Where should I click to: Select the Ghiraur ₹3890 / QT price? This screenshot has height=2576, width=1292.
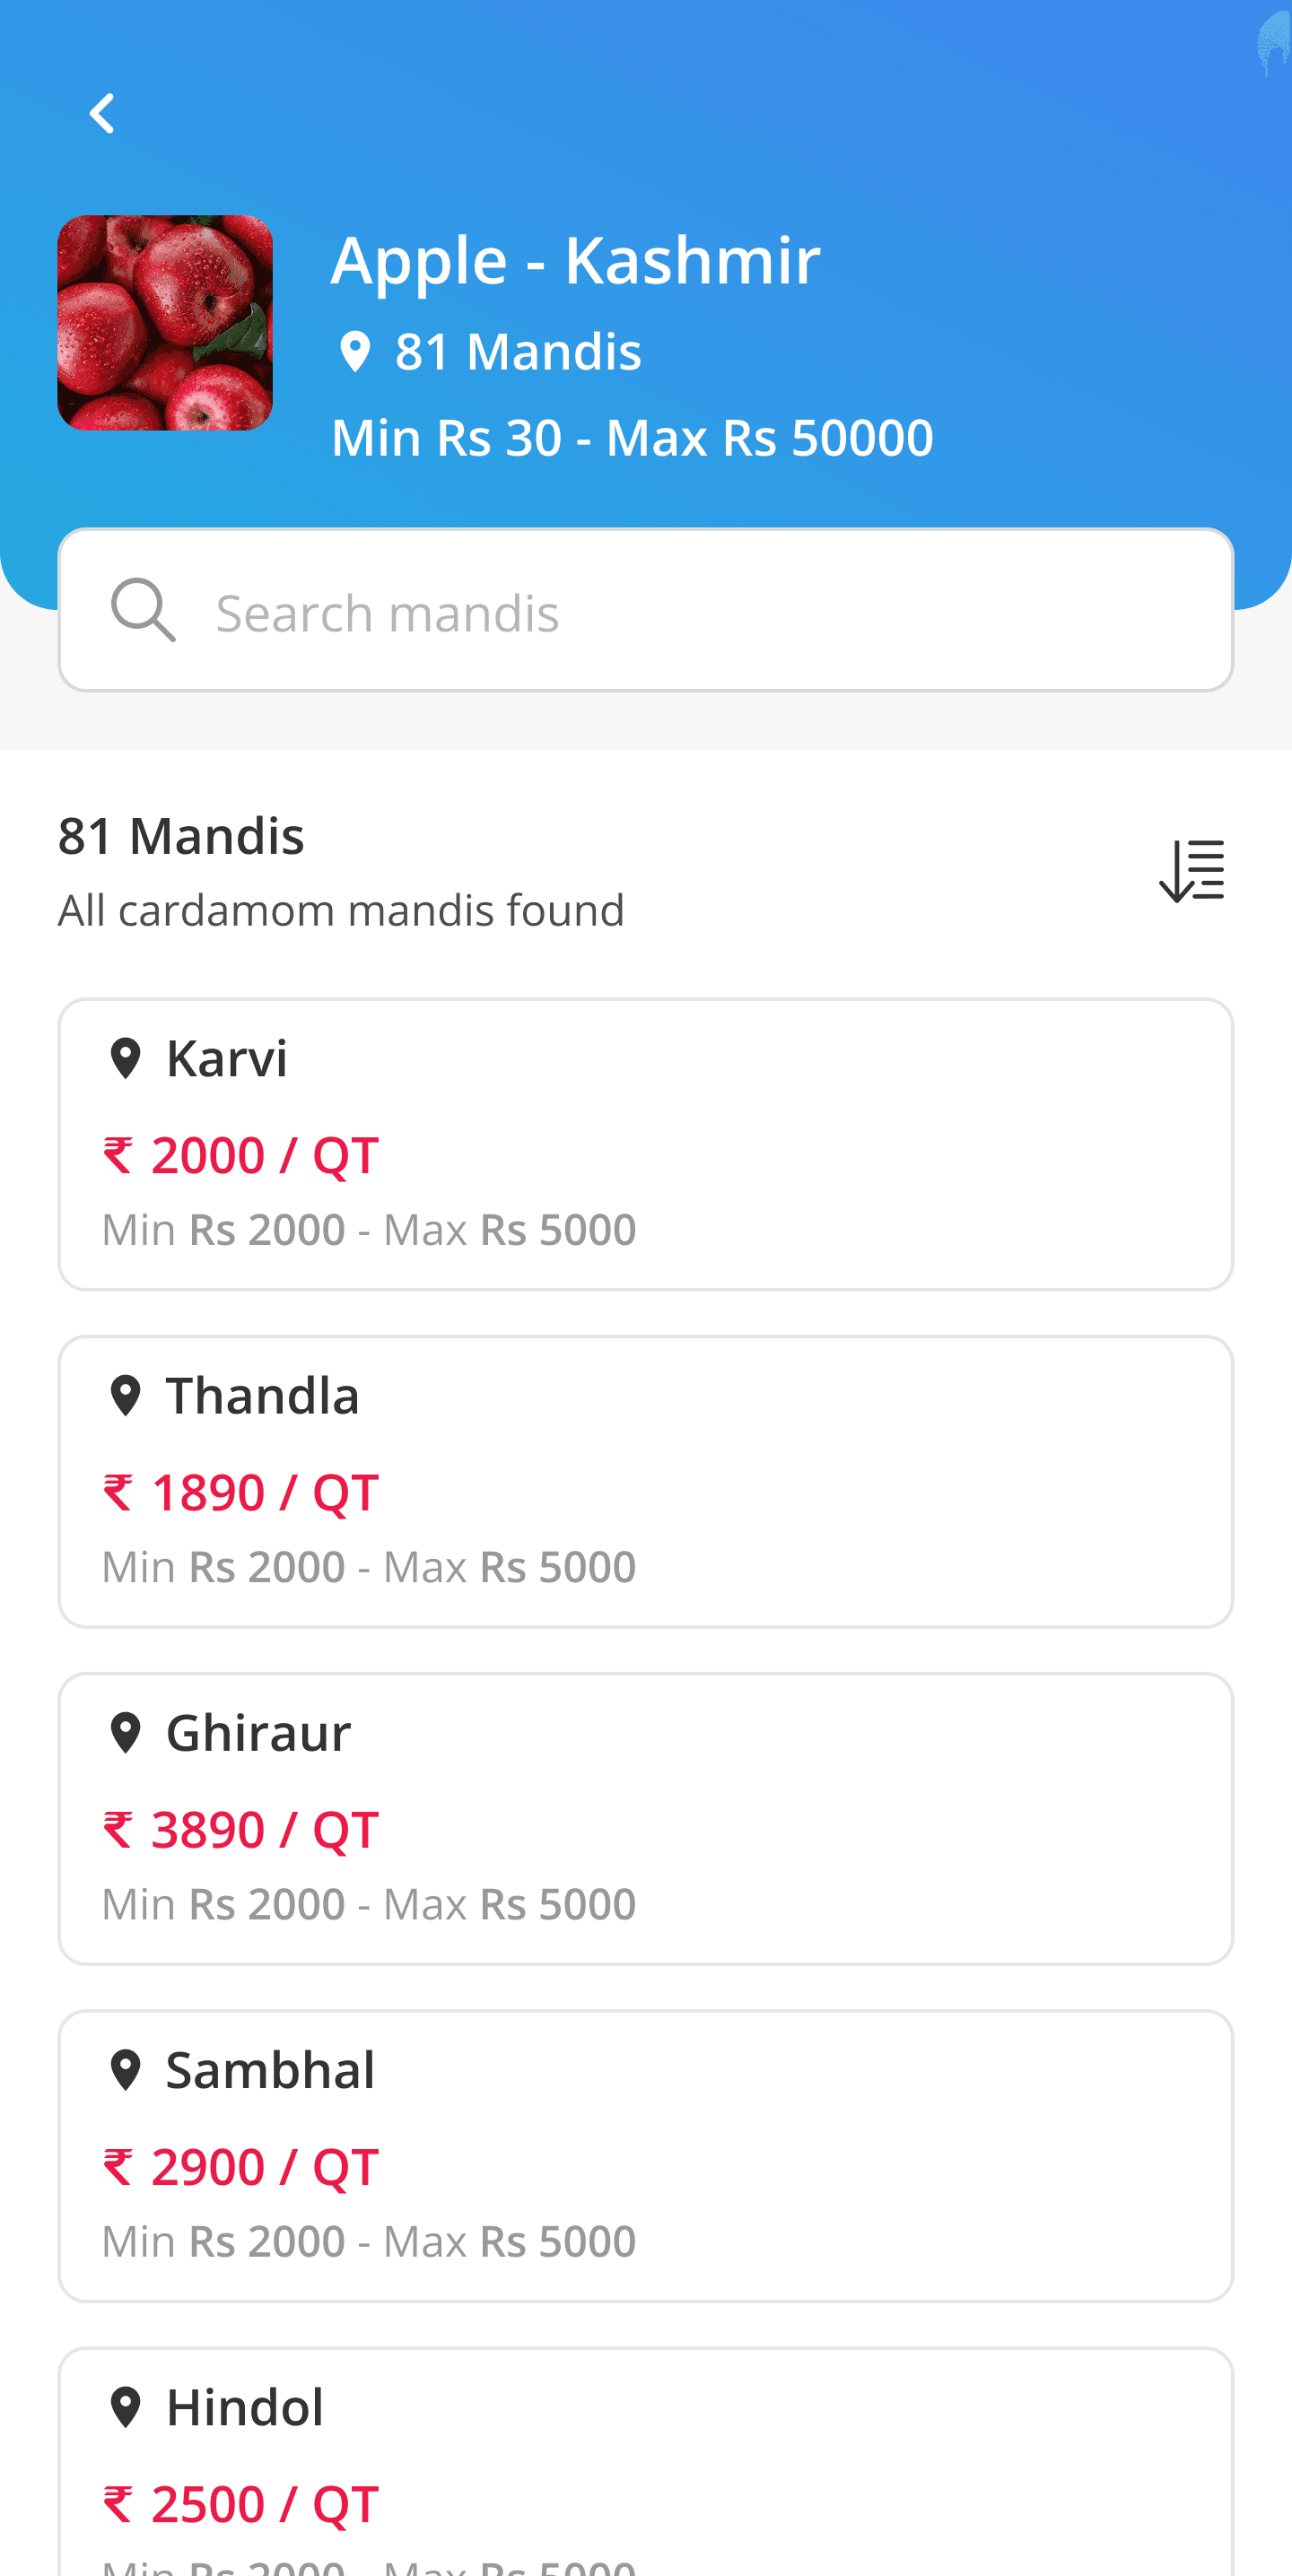click(x=241, y=1830)
